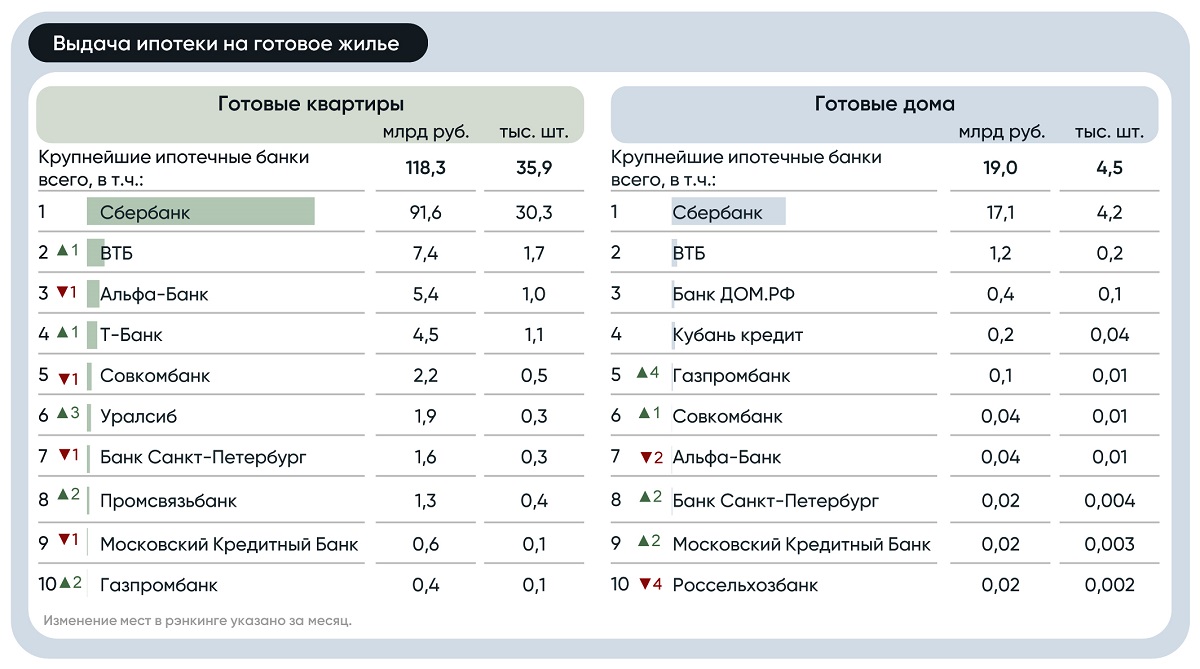Image resolution: width=1200 pixels, height=669 pixels.
Task: Click the green up arrow beside Газпромбанк houses
Action: coord(642,373)
